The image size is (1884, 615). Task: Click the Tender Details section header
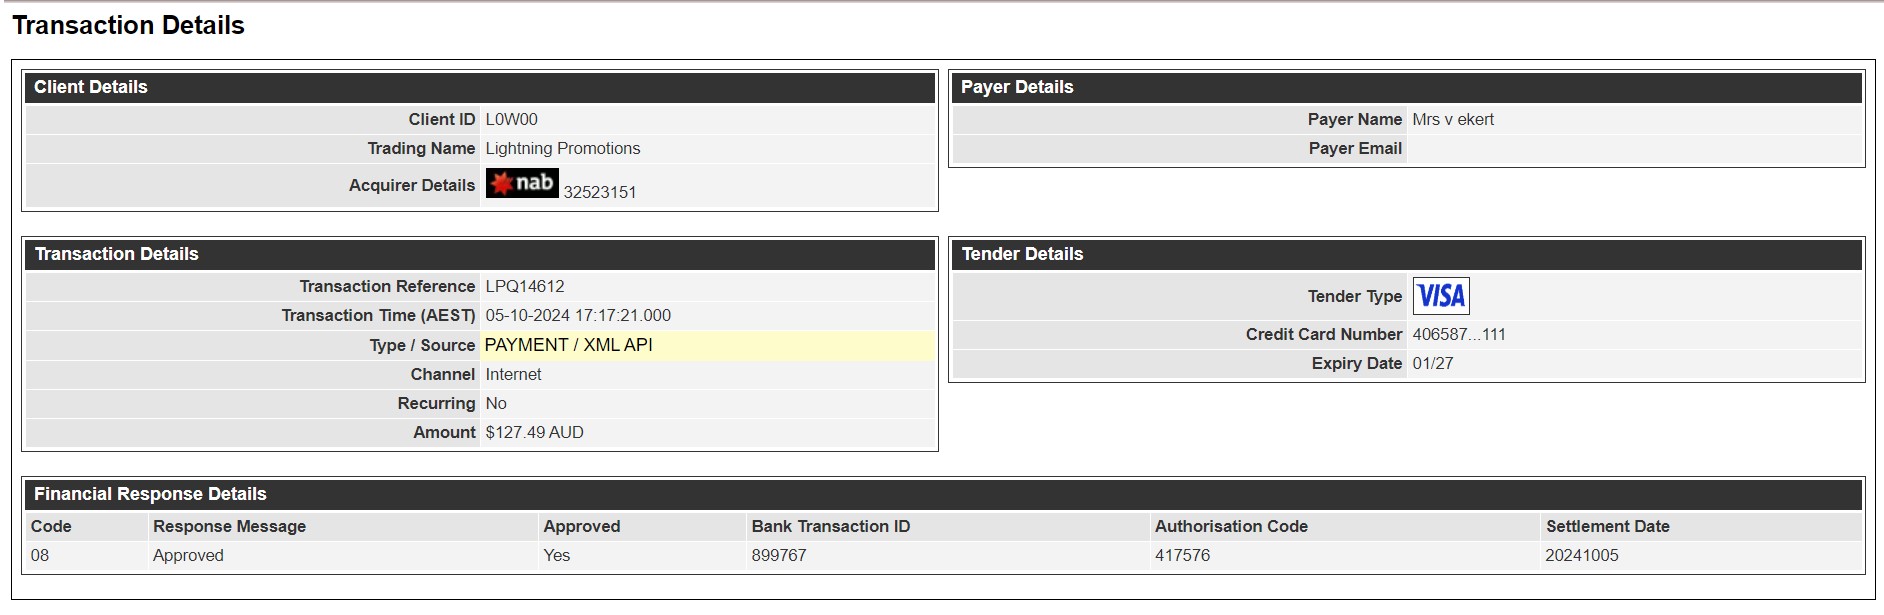[x=1407, y=254]
